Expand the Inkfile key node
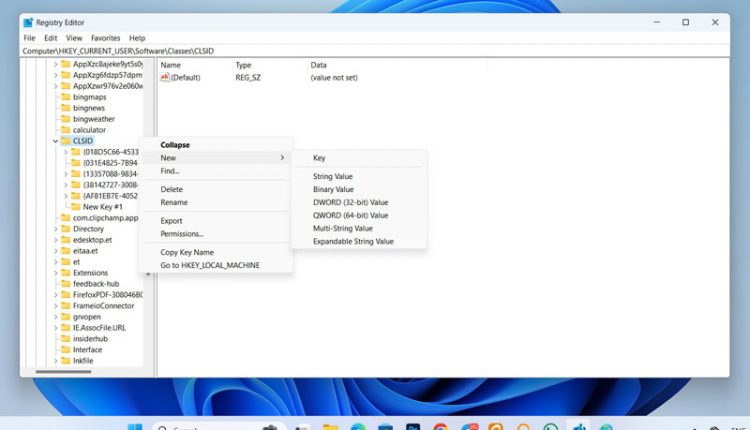This screenshot has height=430, width=750. pyautogui.click(x=55, y=361)
